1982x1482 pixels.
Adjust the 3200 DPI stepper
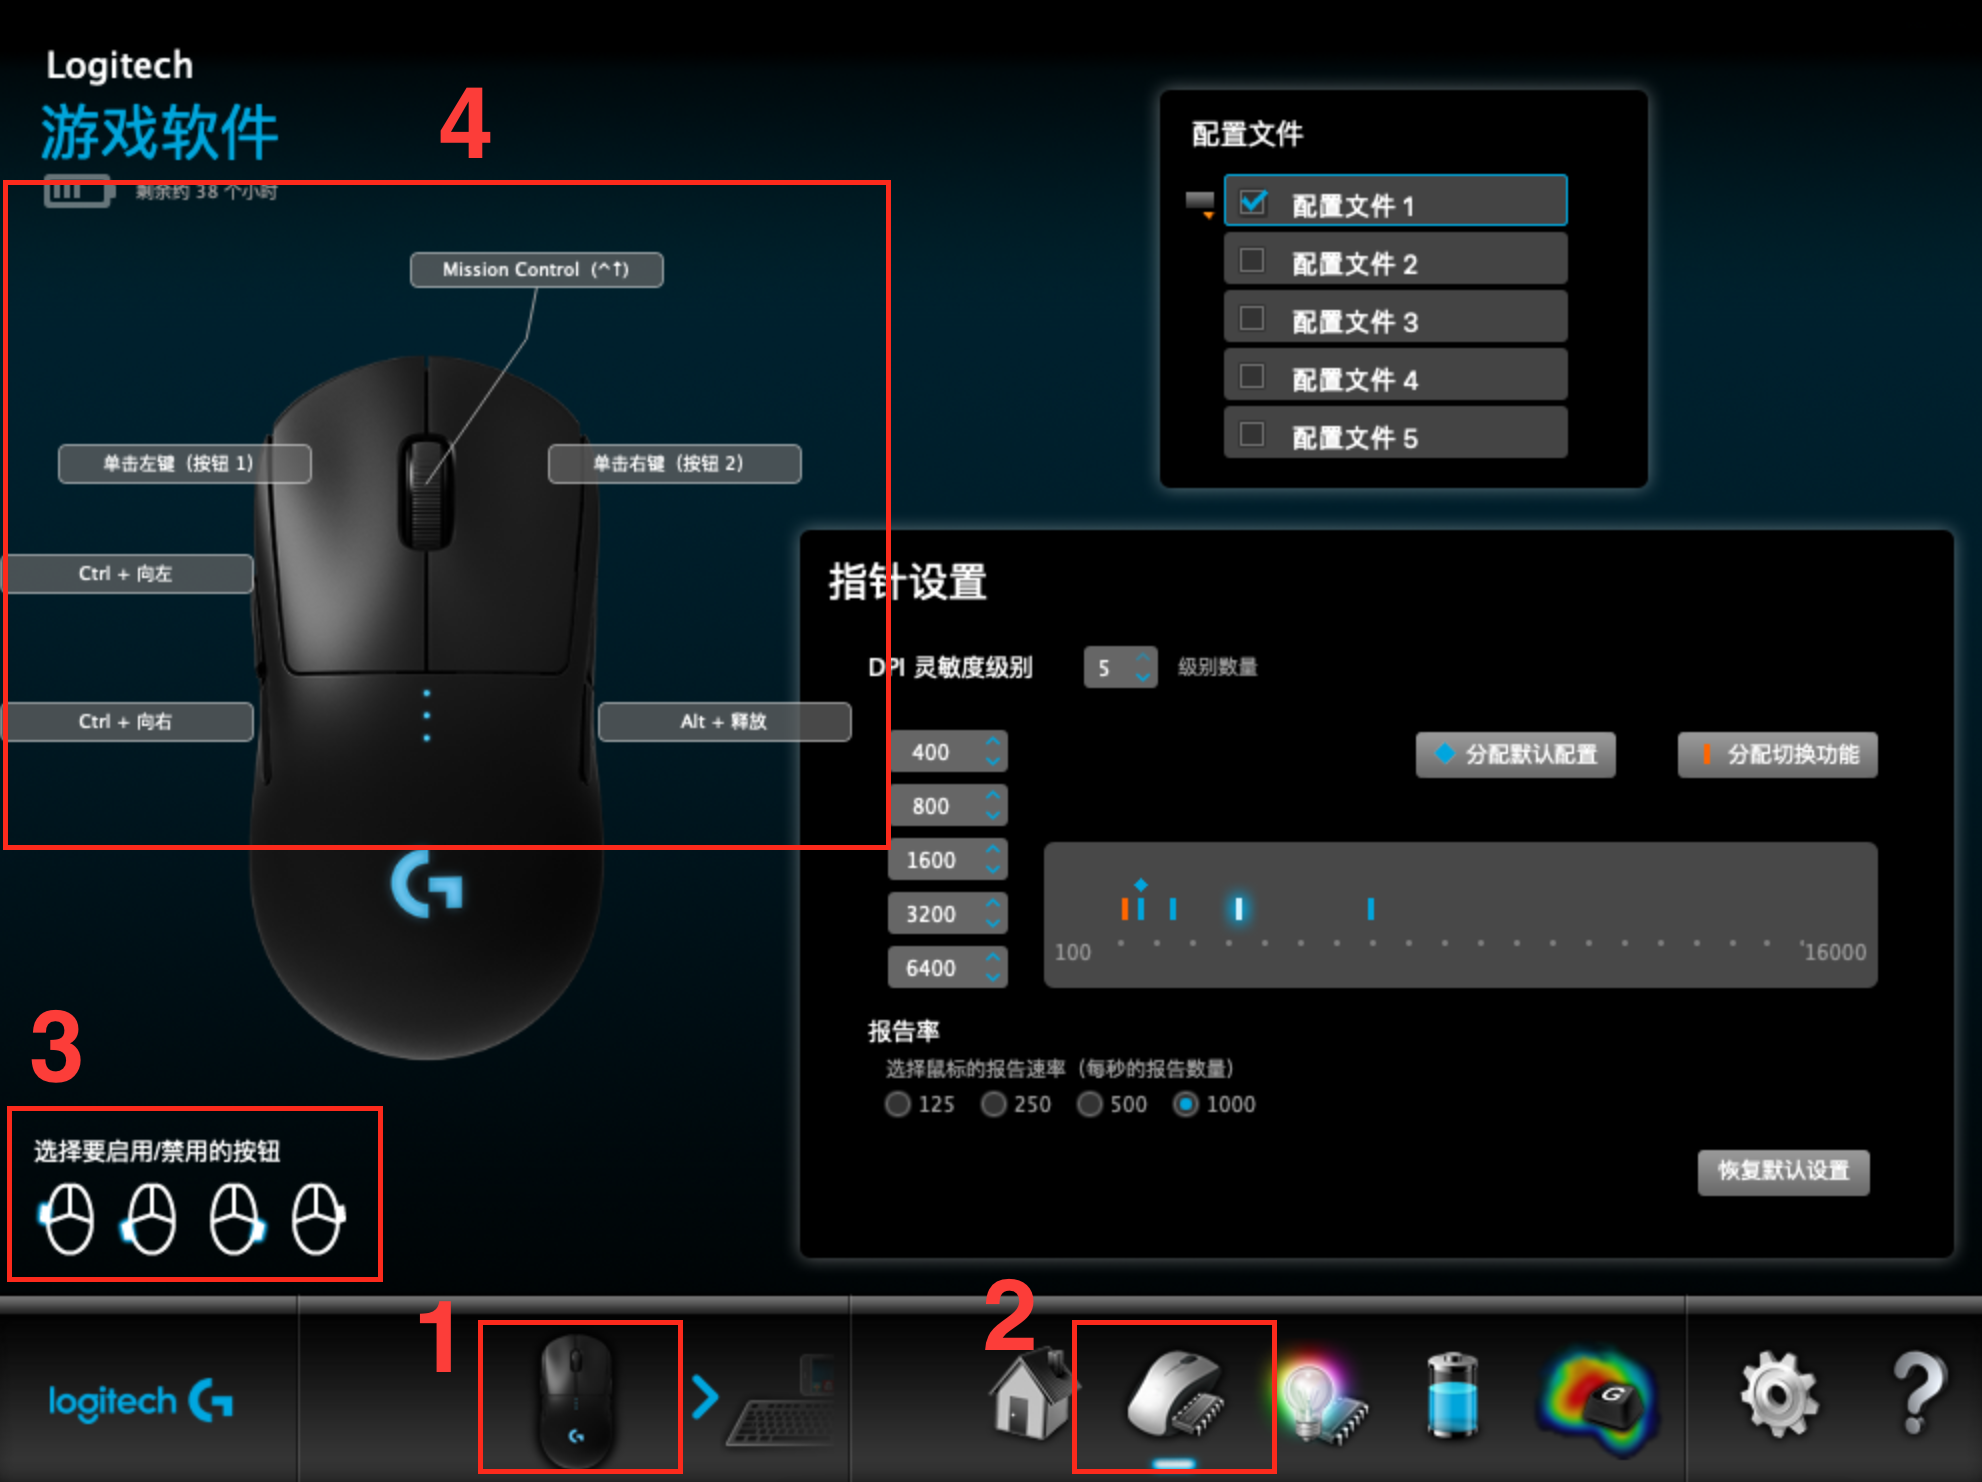click(x=993, y=913)
